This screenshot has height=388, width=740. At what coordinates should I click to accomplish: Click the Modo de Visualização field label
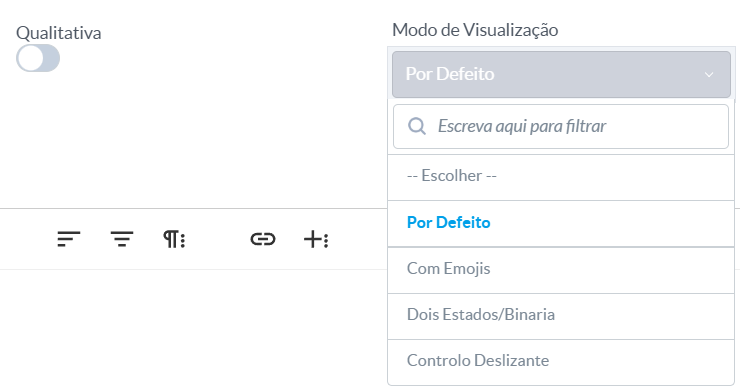tap(475, 30)
